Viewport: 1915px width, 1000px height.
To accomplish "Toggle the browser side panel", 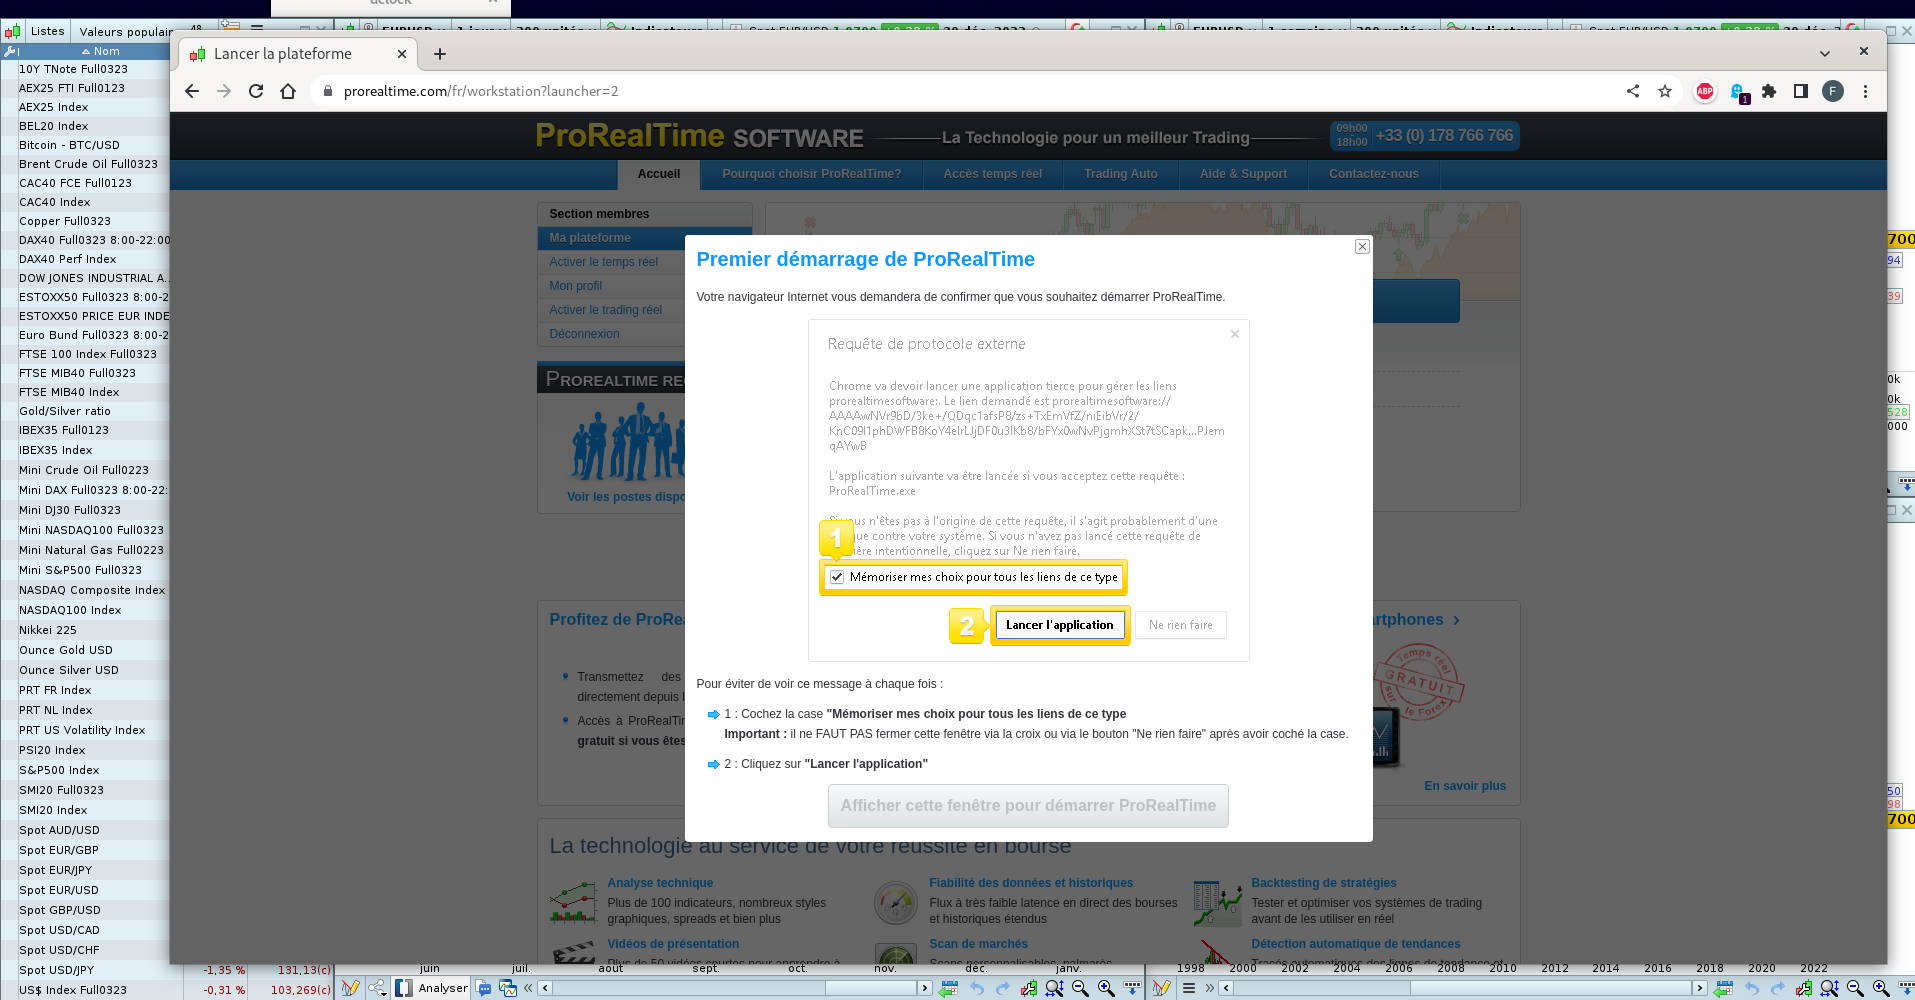I will [1801, 91].
